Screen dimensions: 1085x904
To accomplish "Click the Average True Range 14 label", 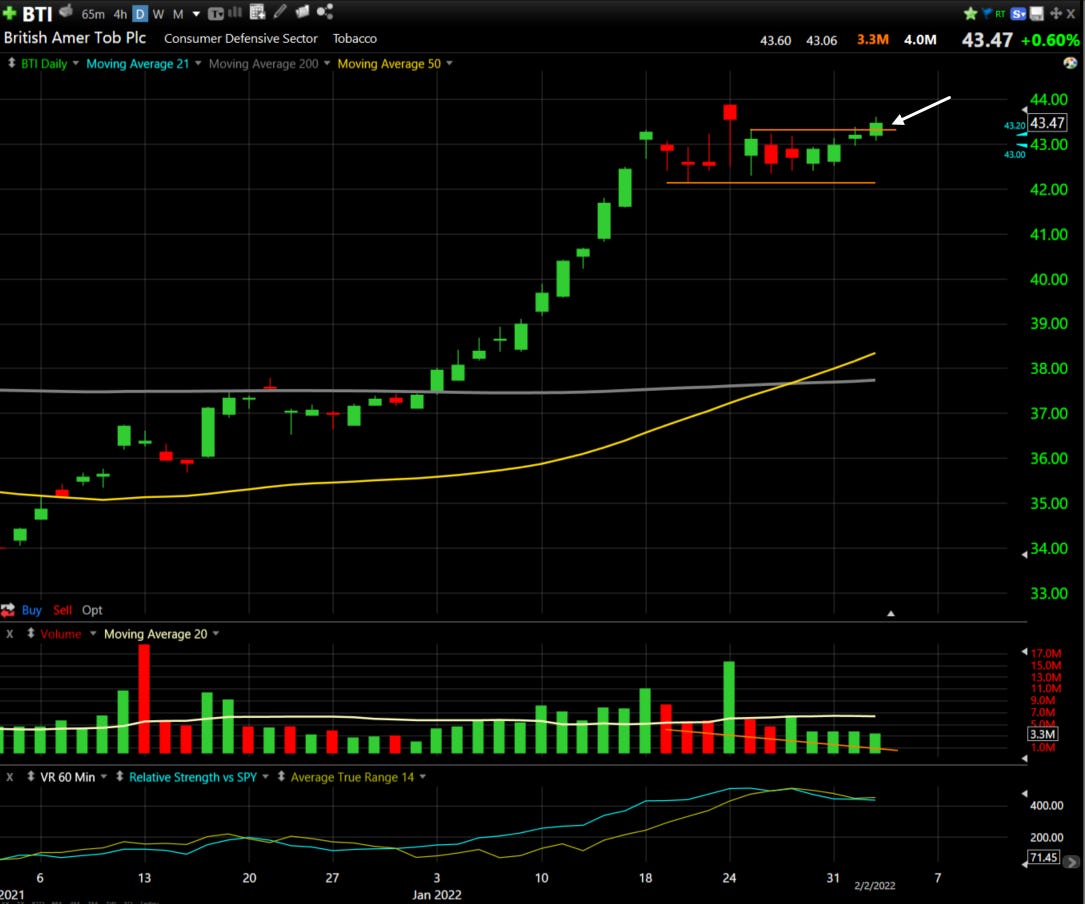I will 352,777.
